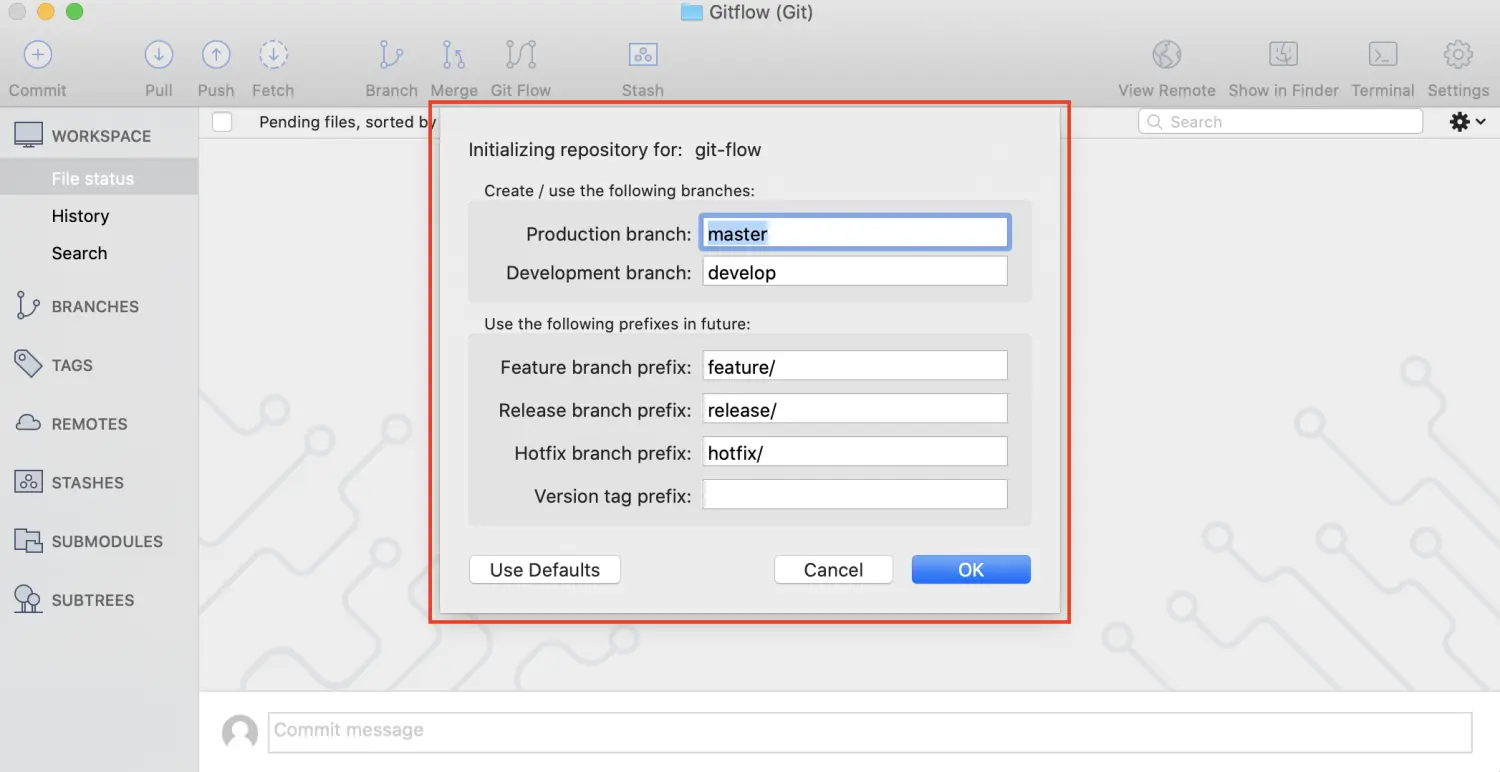This screenshot has height=772, width=1500.
Task: Click the user avatar beside commit message
Action: pyautogui.click(x=240, y=733)
